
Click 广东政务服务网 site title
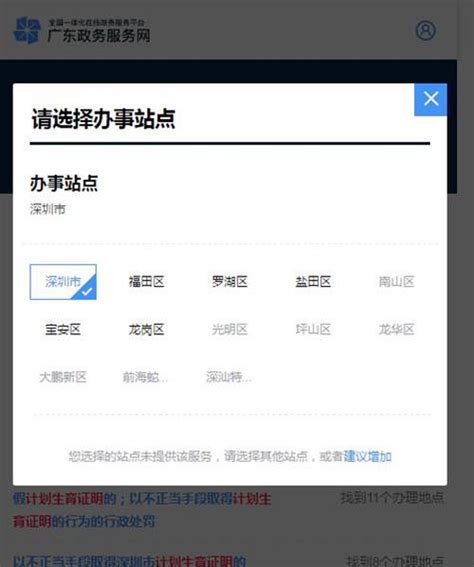pyautogui.click(x=99, y=35)
